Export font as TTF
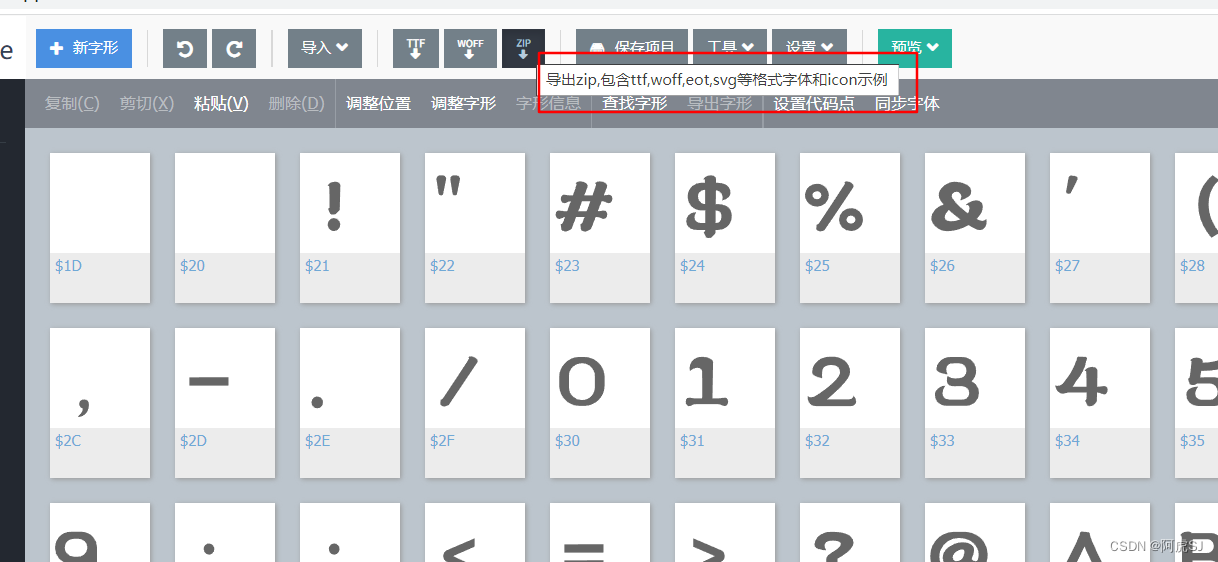Viewport: 1218px width, 562px height. tap(416, 48)
